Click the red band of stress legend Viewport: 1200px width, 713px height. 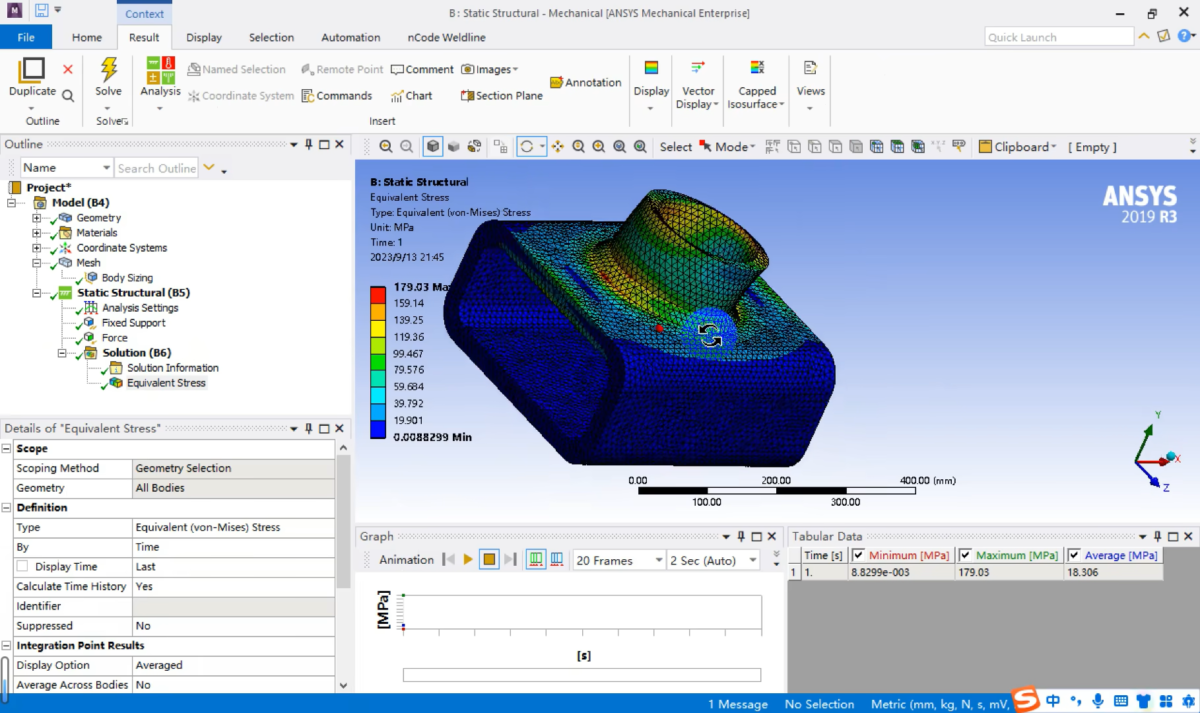pos(377,295)
